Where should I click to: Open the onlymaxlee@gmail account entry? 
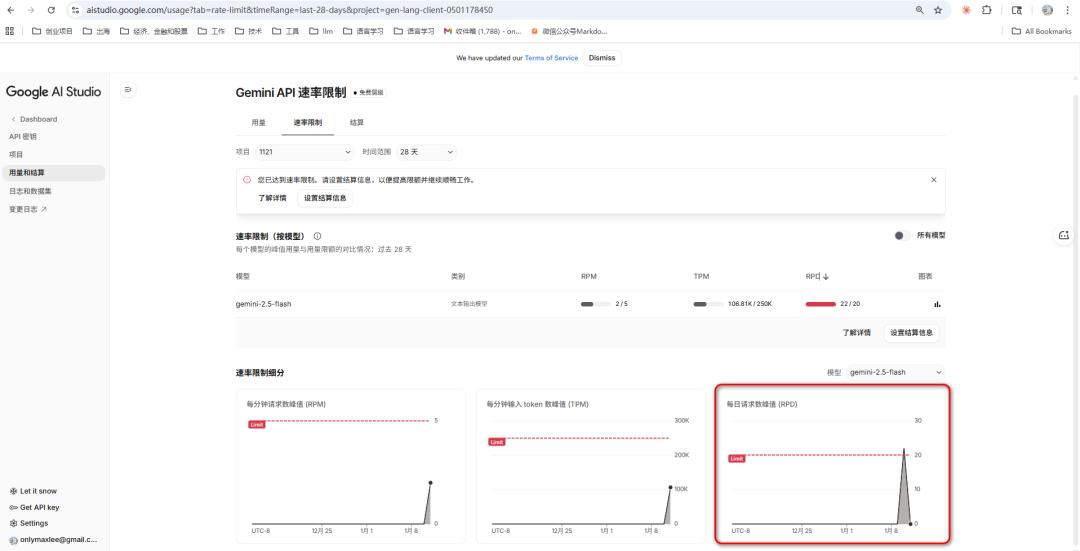point(54,540)
